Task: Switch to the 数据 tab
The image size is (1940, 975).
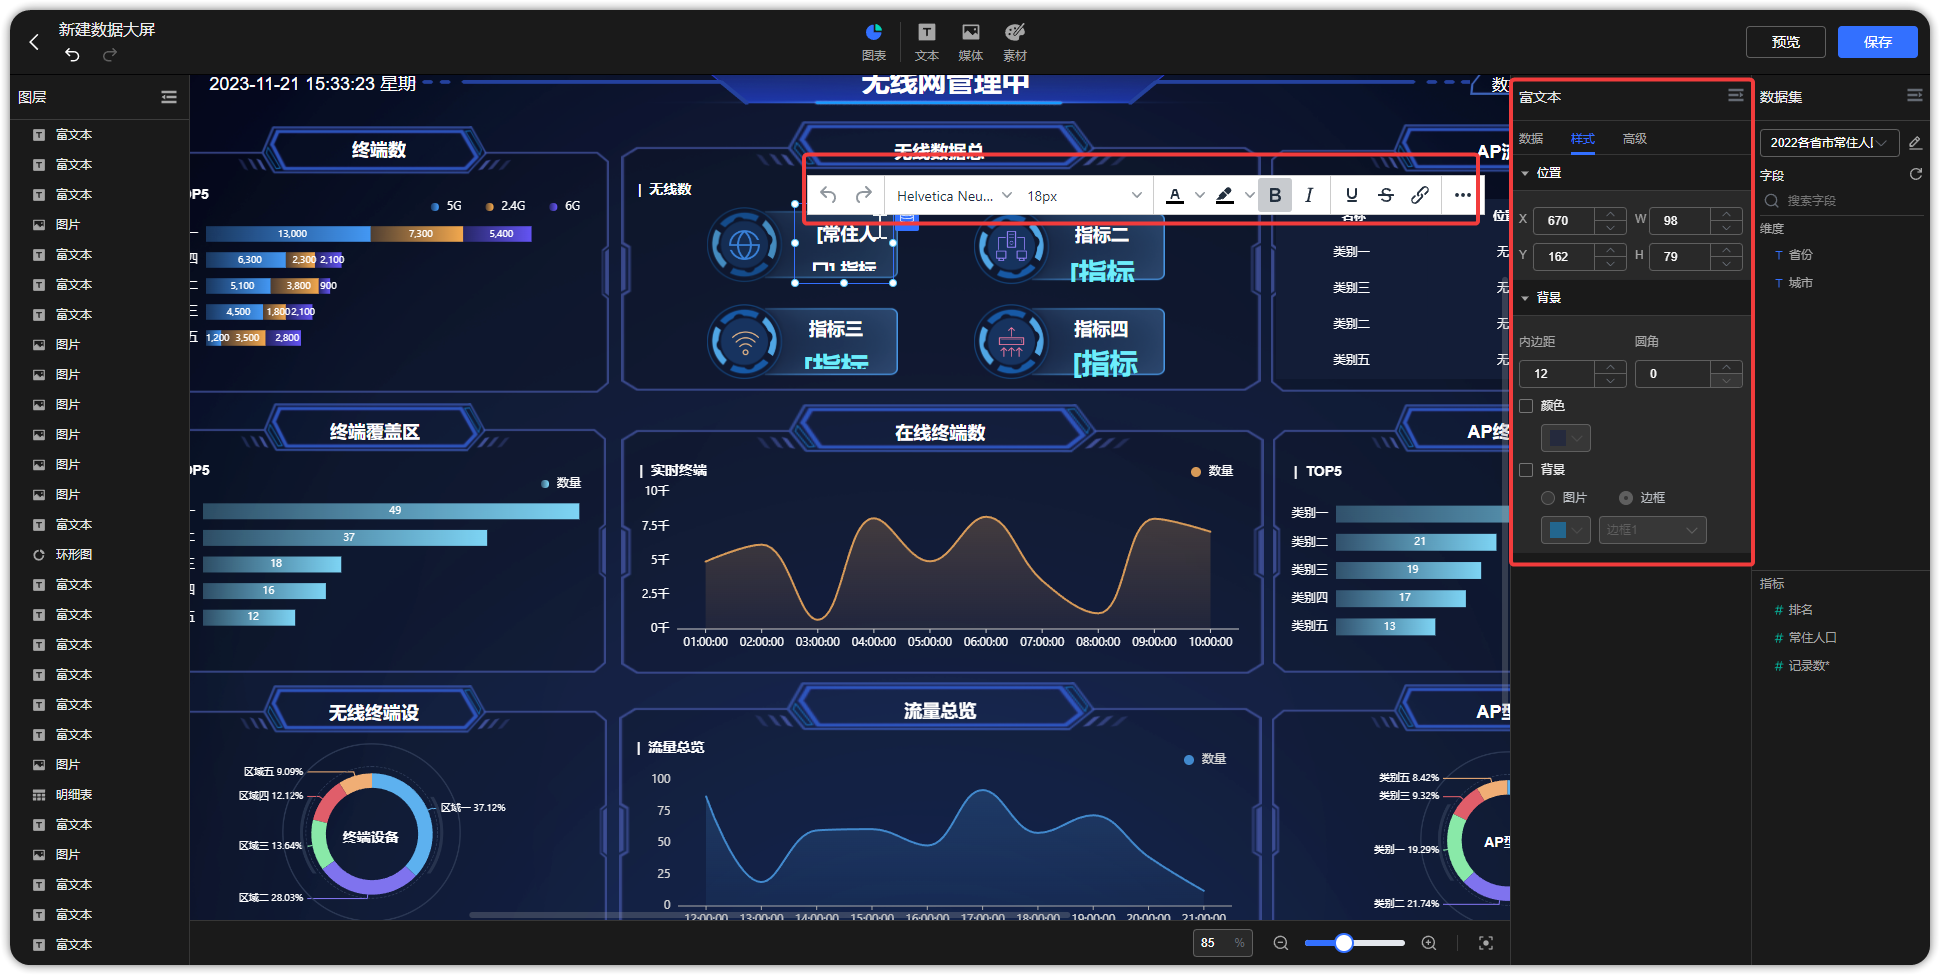Action: [x=1531, y=139]
